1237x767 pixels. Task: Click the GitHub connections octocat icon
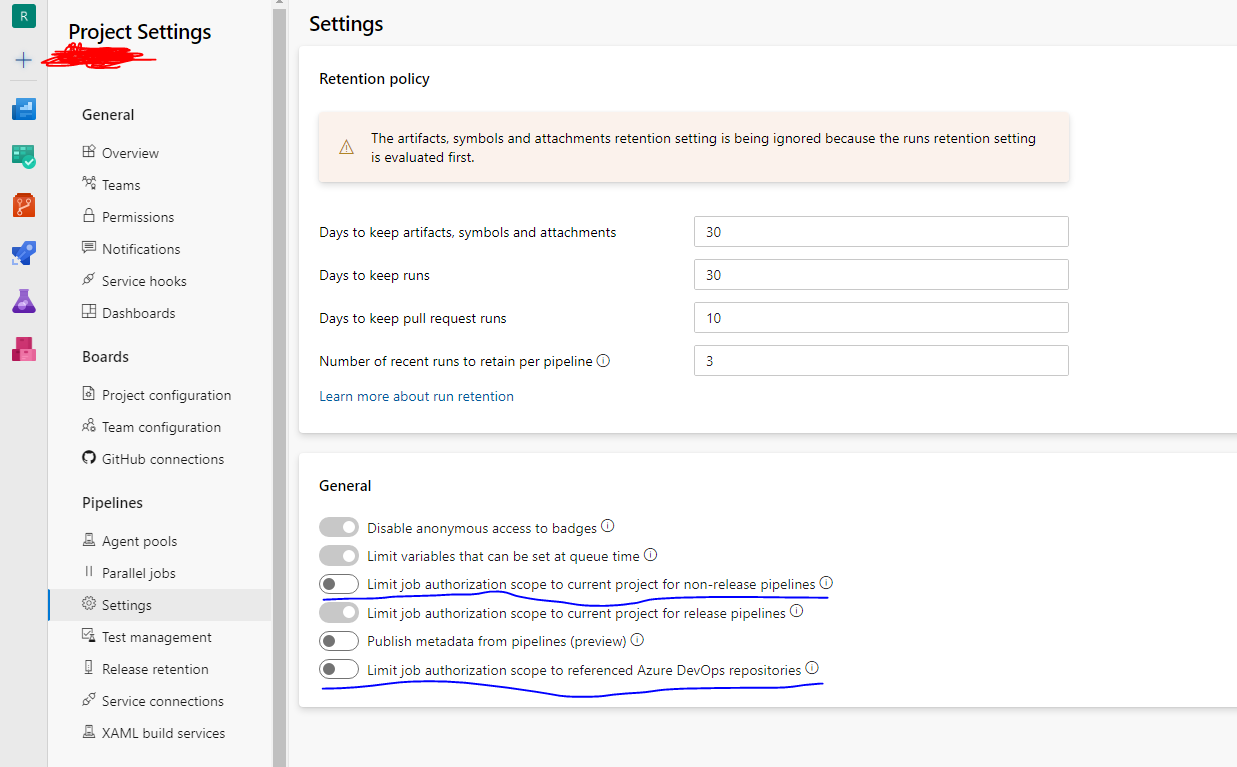click(89, 458)
